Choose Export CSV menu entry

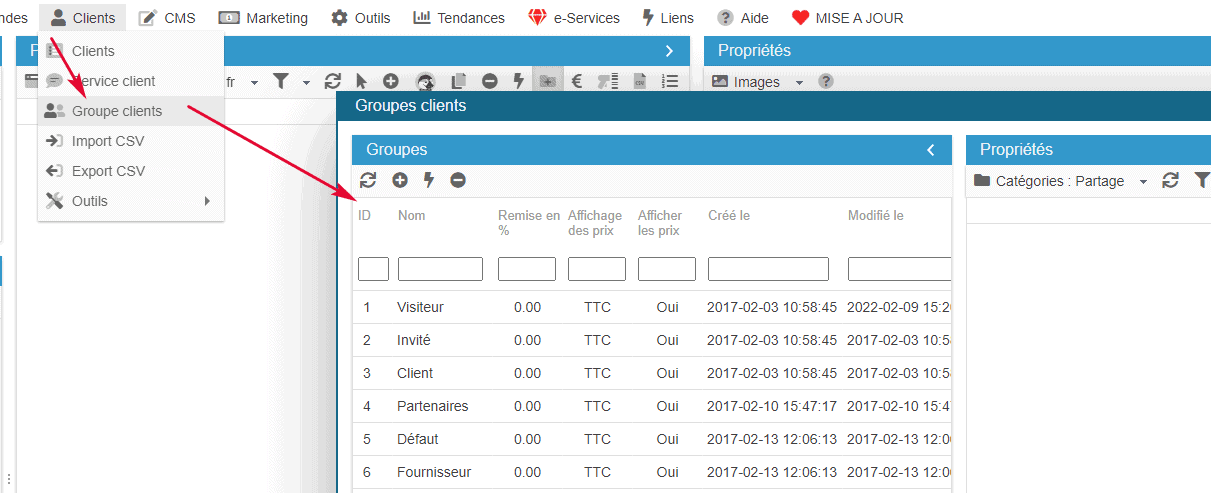pyautogui.click(x=108, y=171)
